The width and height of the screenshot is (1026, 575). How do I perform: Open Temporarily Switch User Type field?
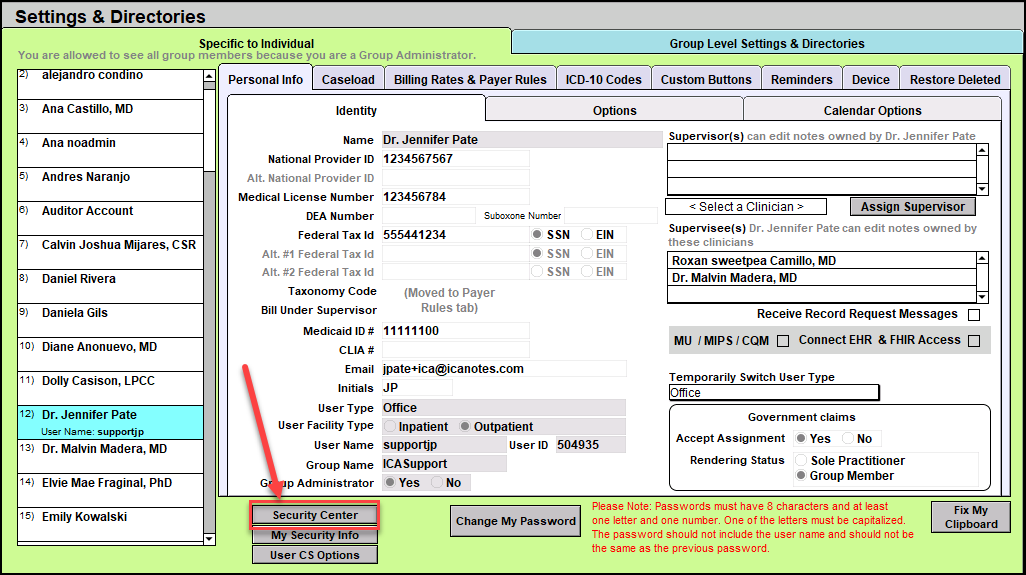tap(773, 393)
